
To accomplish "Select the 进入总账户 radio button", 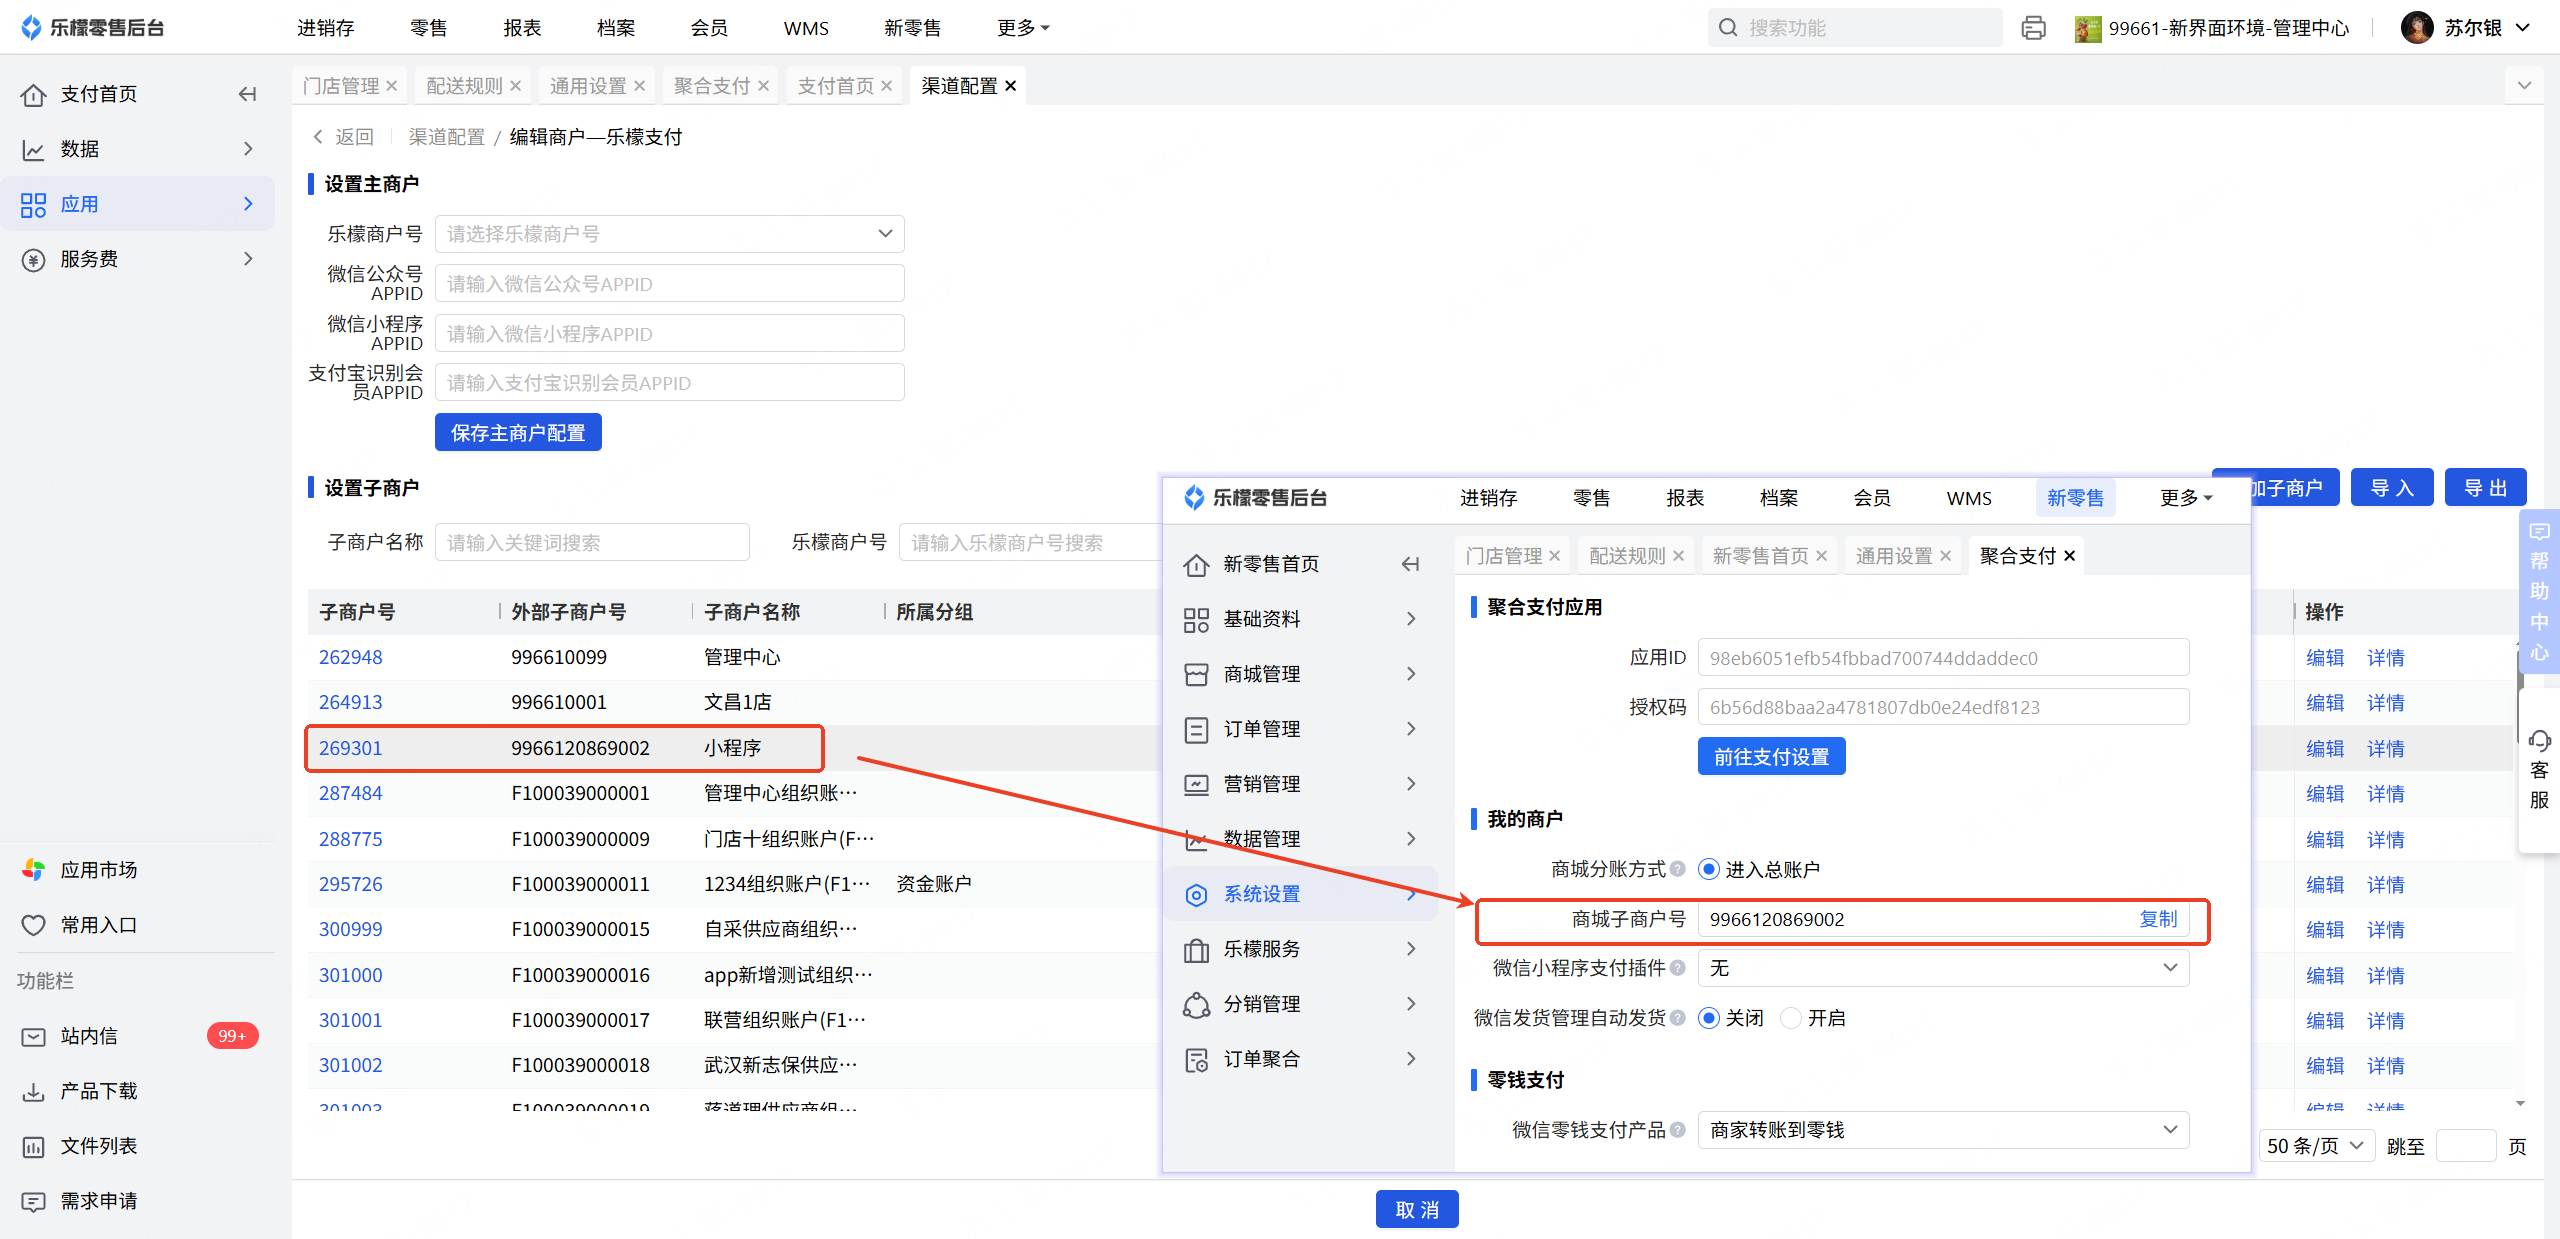I will [x=1709, y=869].
